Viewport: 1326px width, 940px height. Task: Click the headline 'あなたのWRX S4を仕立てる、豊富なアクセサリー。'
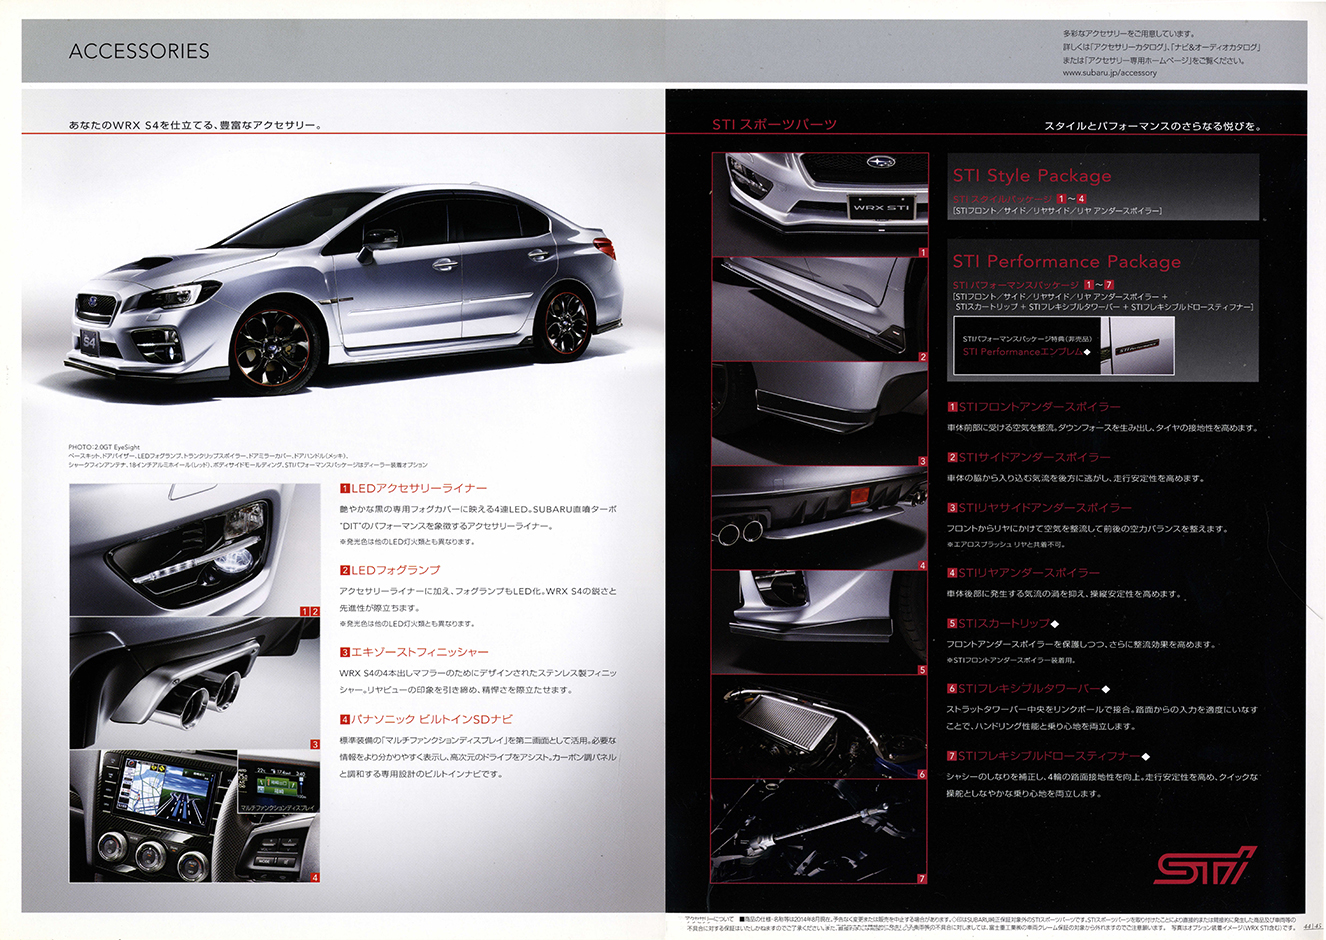point(195,126)
